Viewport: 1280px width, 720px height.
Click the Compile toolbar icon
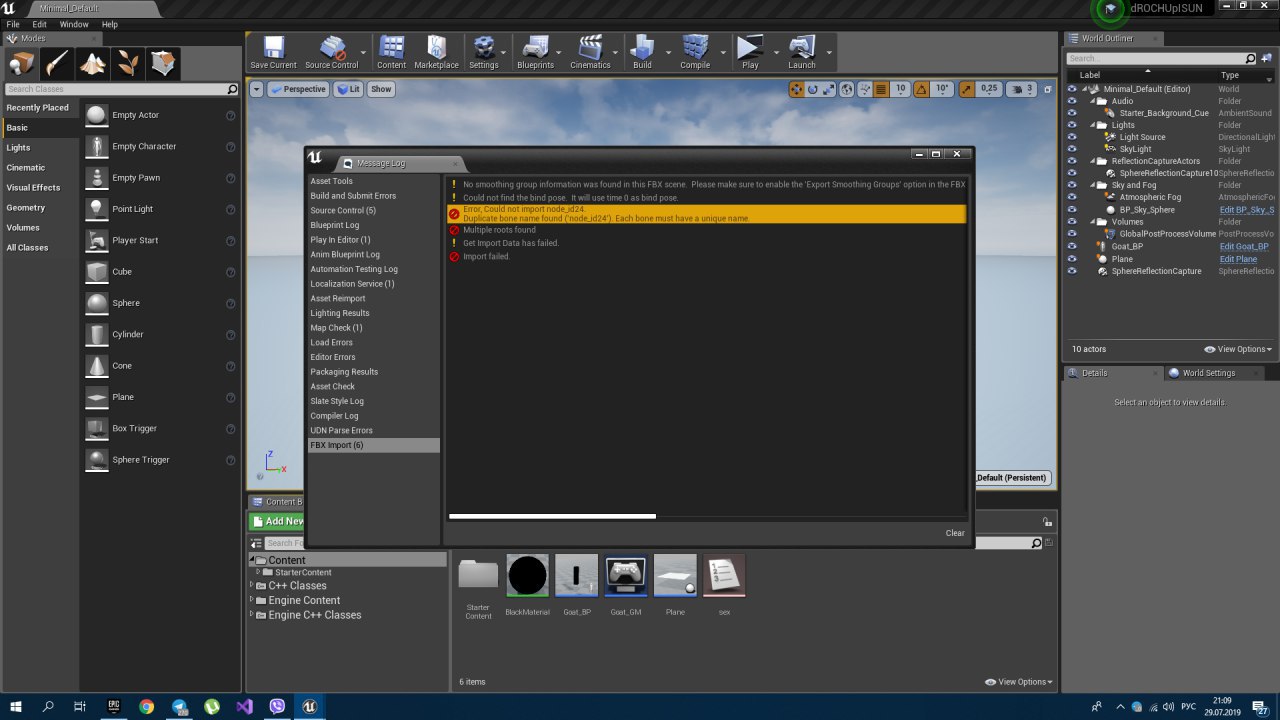click(695, 51)
